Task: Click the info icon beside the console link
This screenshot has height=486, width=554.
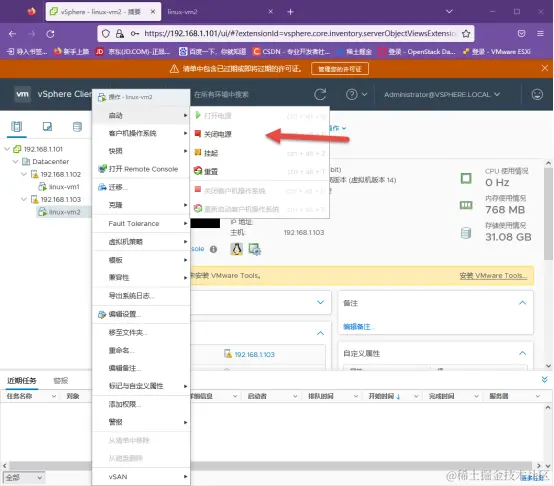Action: [213, 249]
